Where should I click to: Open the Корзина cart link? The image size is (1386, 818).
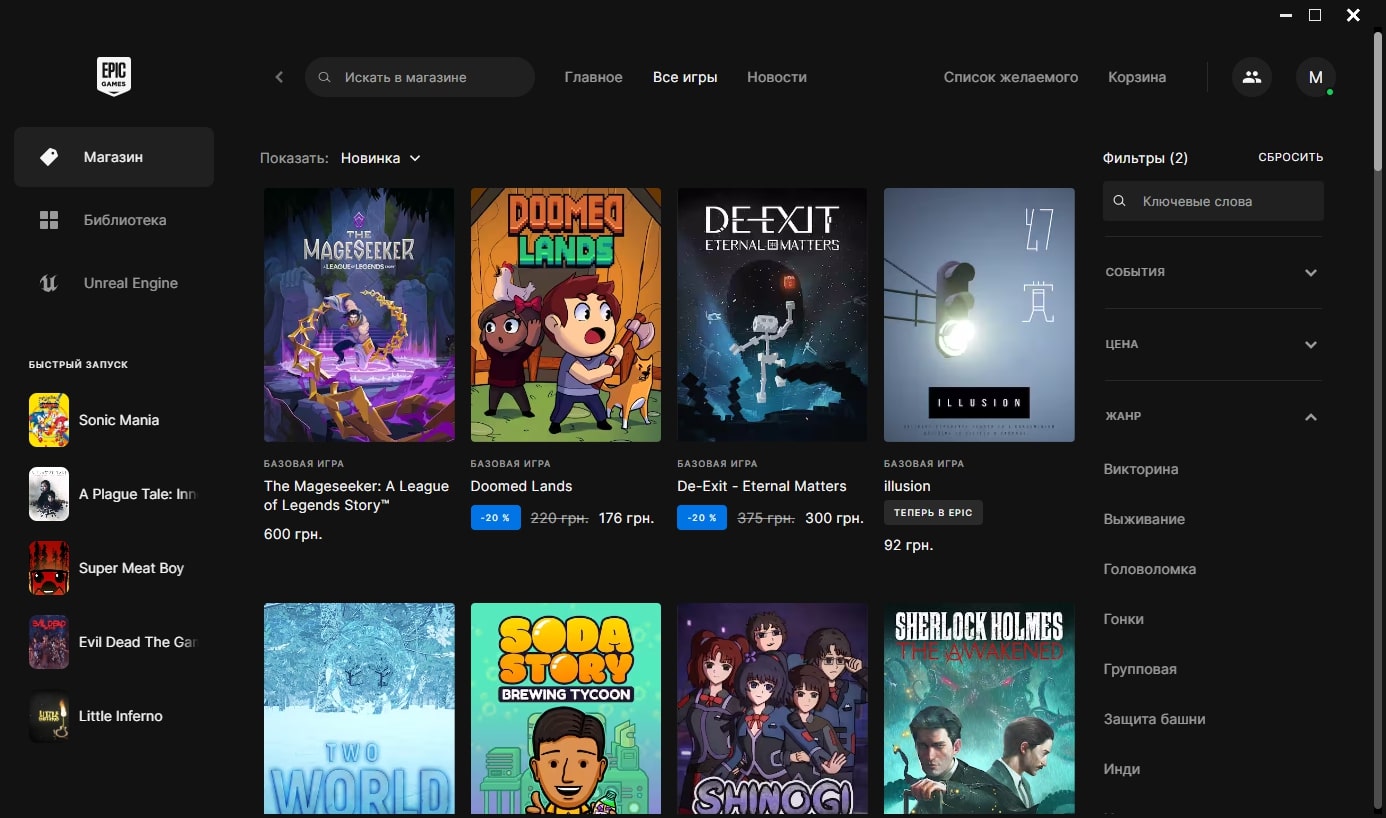1137,77
